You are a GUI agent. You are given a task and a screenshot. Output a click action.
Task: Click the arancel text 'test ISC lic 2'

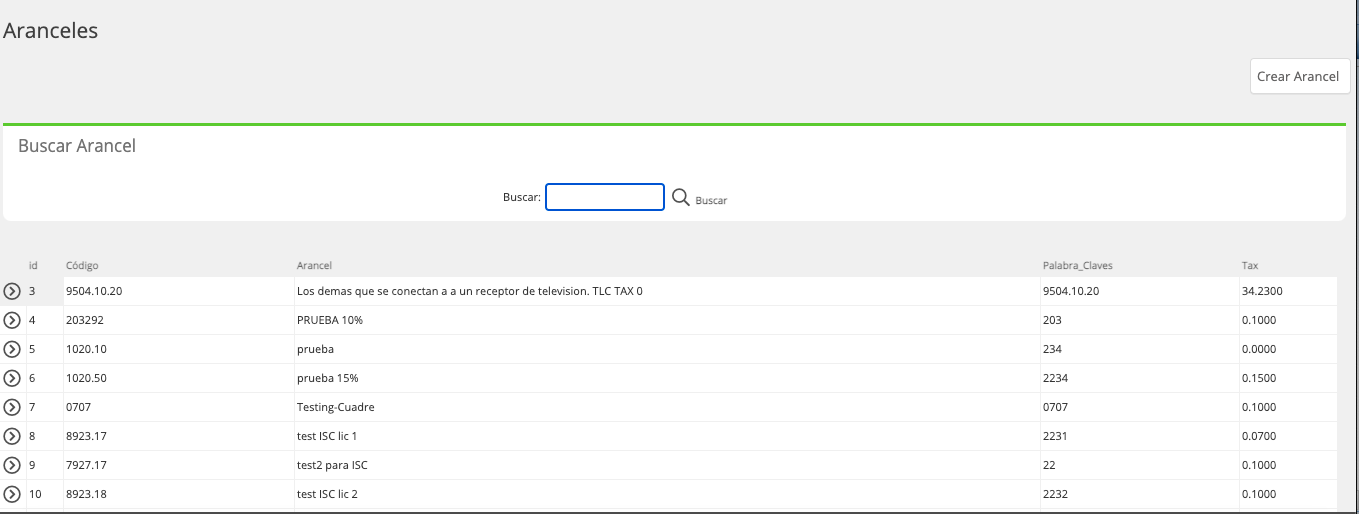coord(327,495)
